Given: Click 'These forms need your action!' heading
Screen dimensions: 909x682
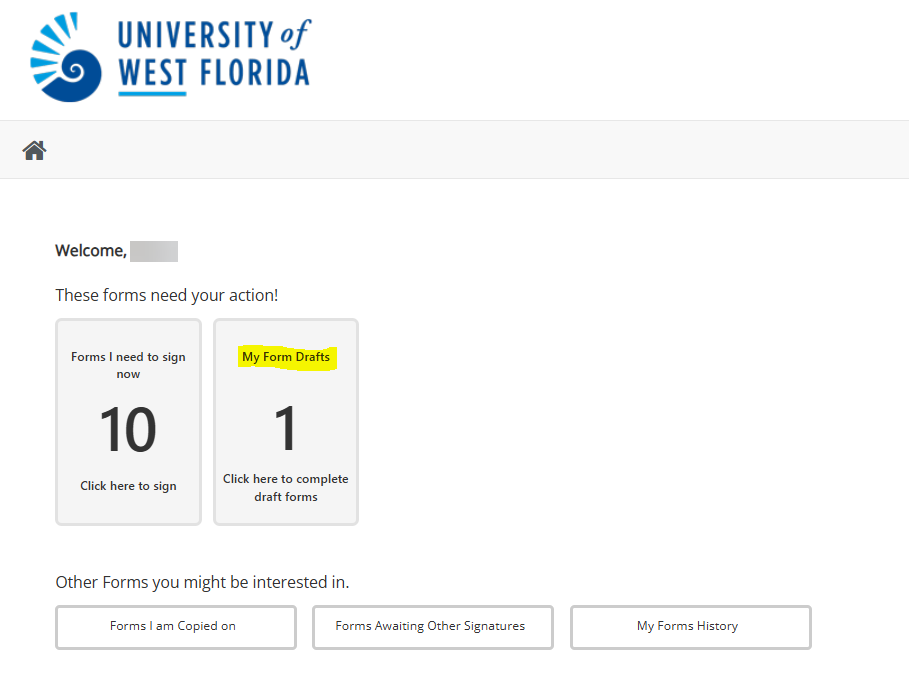Looking at the screenshot, I should [x=167, y=296].
